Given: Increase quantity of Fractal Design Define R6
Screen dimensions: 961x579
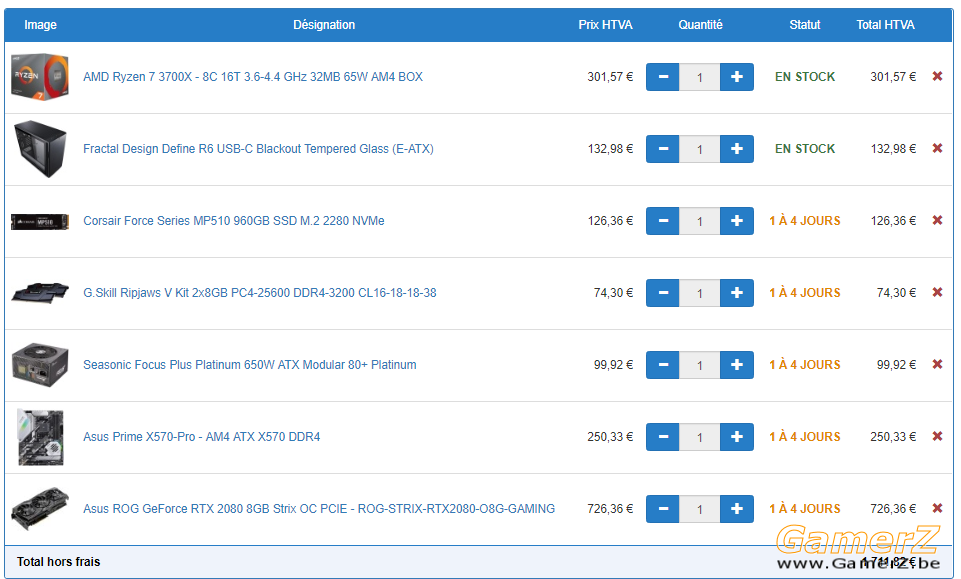Looking at the screenshot, I should point(737,149).
